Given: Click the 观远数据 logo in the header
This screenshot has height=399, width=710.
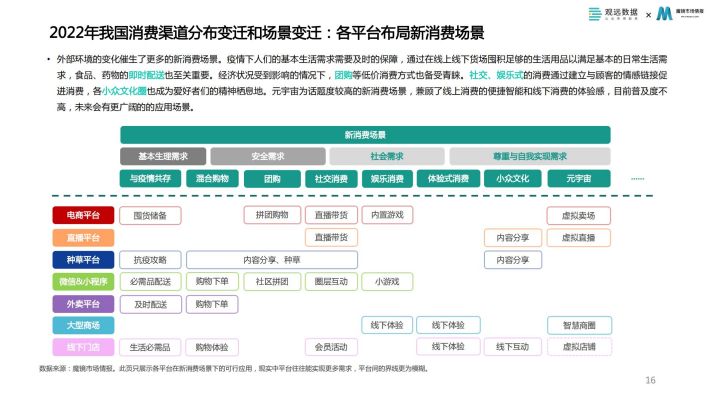Looking at the screenshot, I should click(x=613, y=14).
